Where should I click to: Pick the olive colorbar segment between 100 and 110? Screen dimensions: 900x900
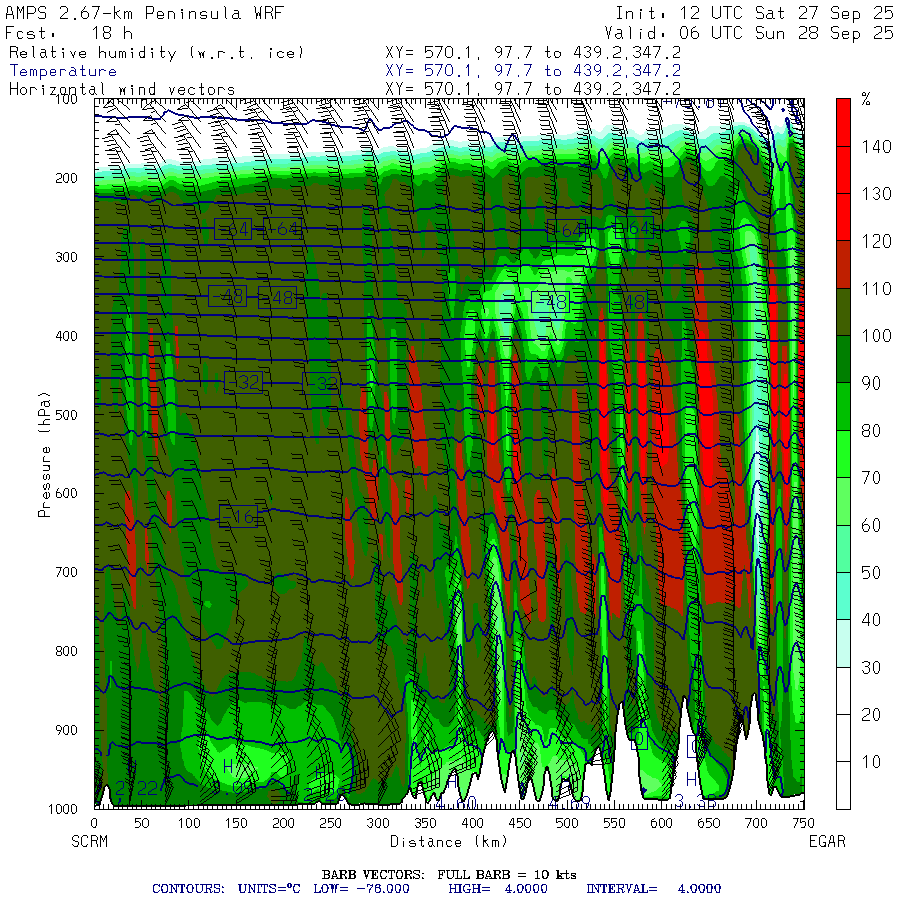pos(843,312)
